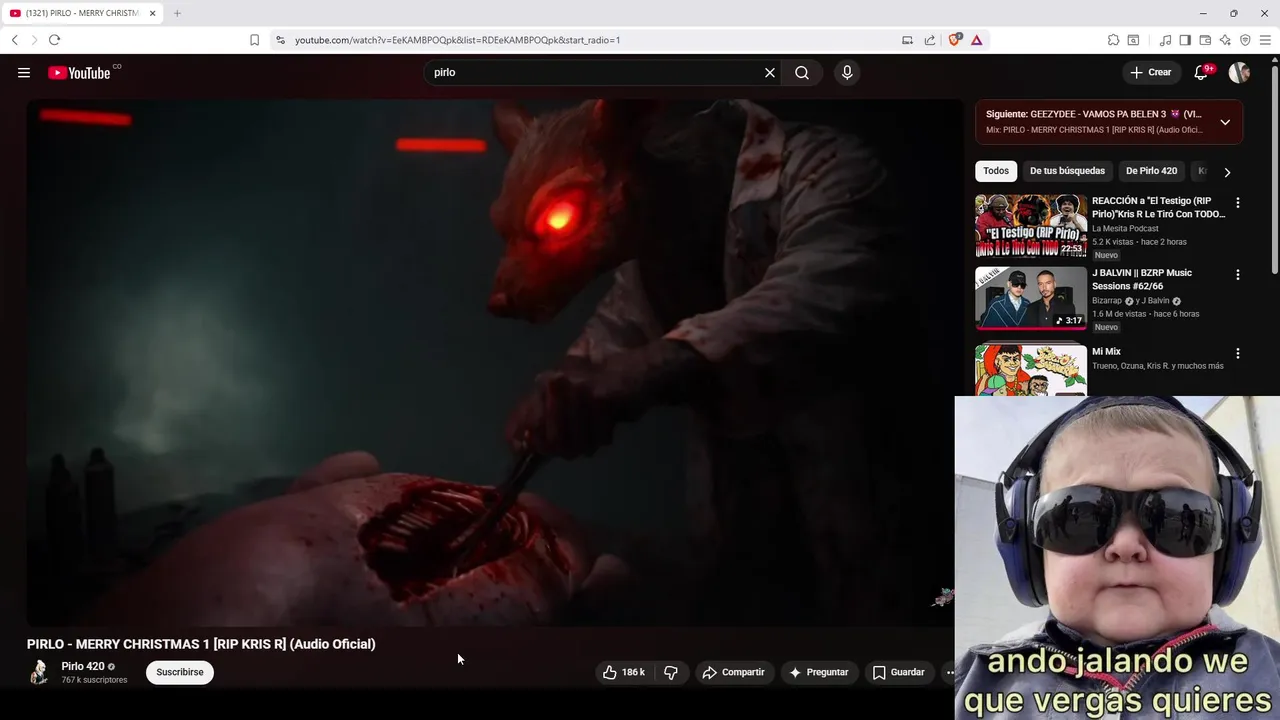Select the De tus búsquedas chip

pos(1067,171)
